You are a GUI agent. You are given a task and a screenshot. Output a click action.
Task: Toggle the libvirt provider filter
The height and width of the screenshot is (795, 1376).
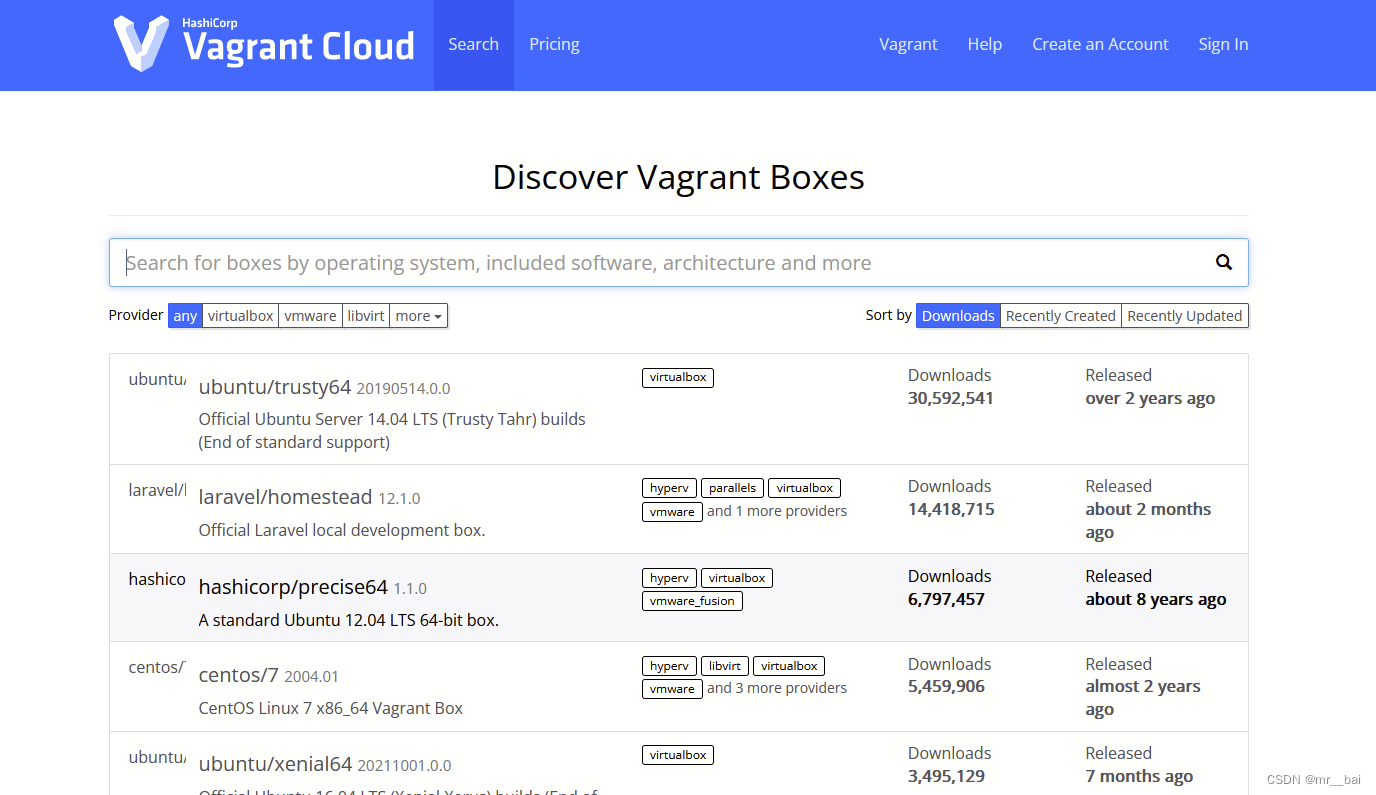click(x=365, y=315)
